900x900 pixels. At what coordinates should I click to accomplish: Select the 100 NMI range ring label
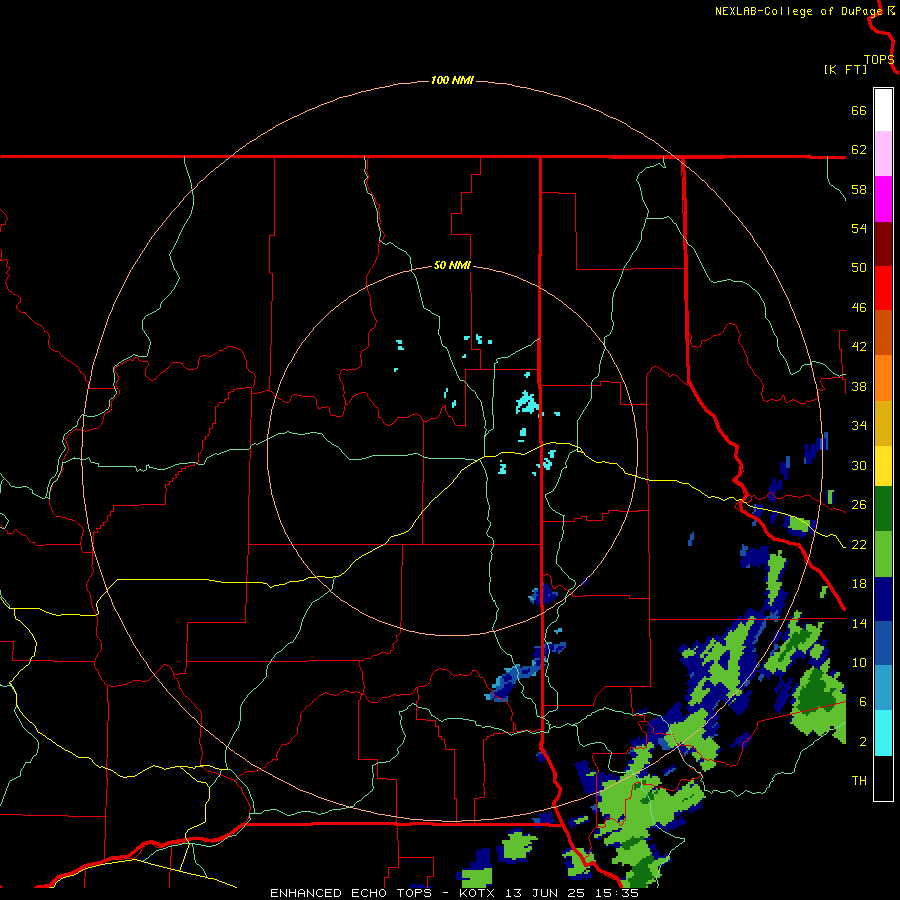452,80
